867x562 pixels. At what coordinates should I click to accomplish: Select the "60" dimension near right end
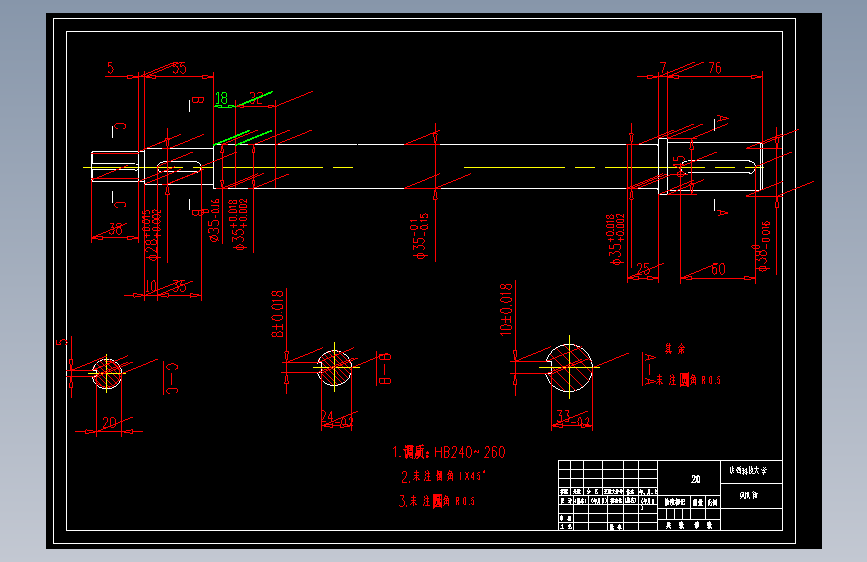coord(718,269)
